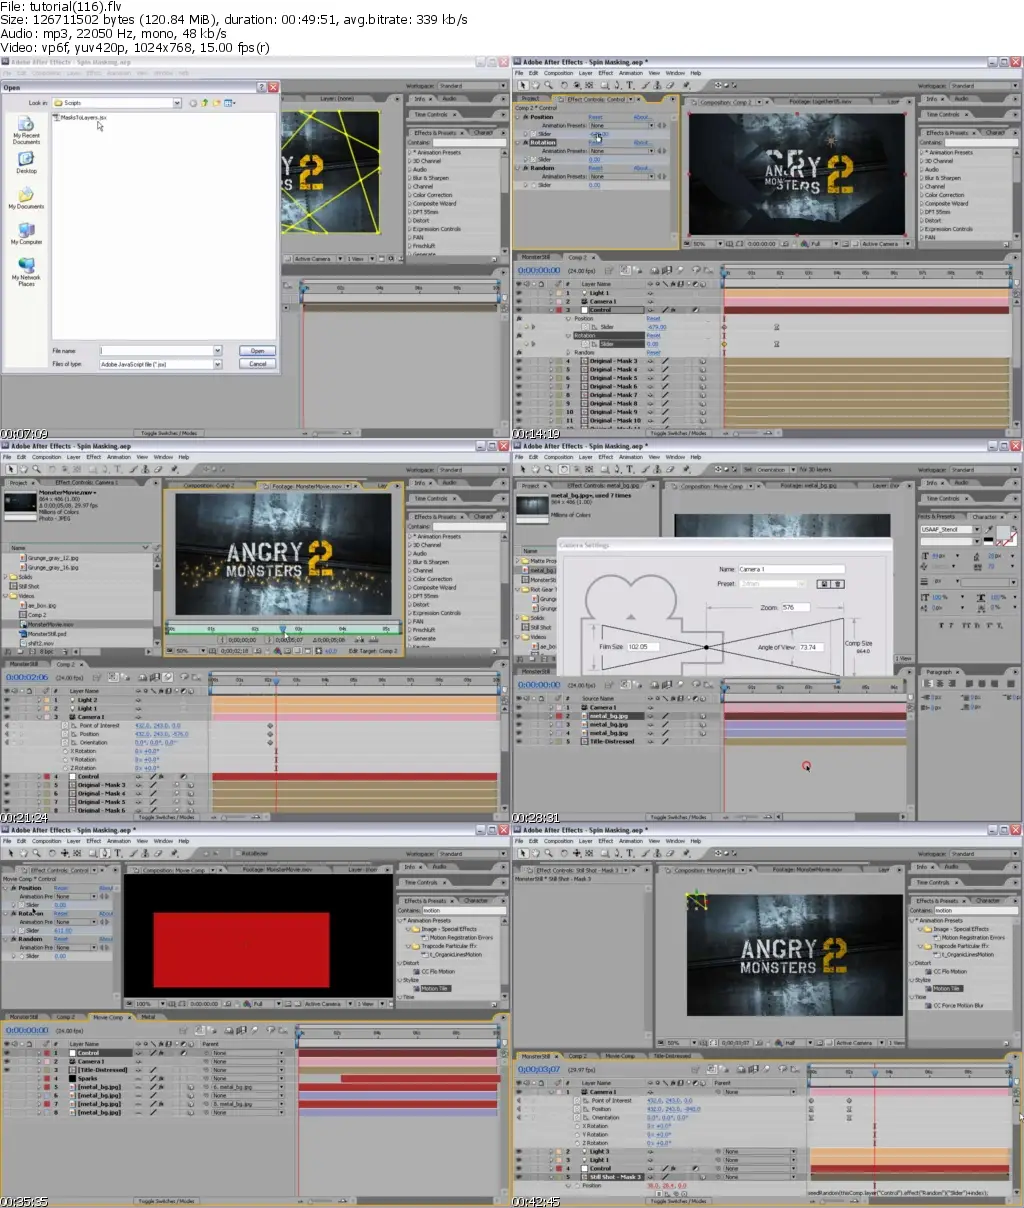Click the delete preset trash icon in Camera Settings
The width and height of the screenshot is (1024, 1208).
(x=838, y=584)
